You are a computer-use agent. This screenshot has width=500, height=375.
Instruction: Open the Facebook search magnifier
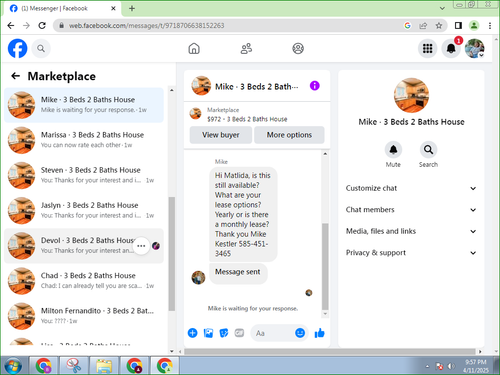(x=41, y=49)
